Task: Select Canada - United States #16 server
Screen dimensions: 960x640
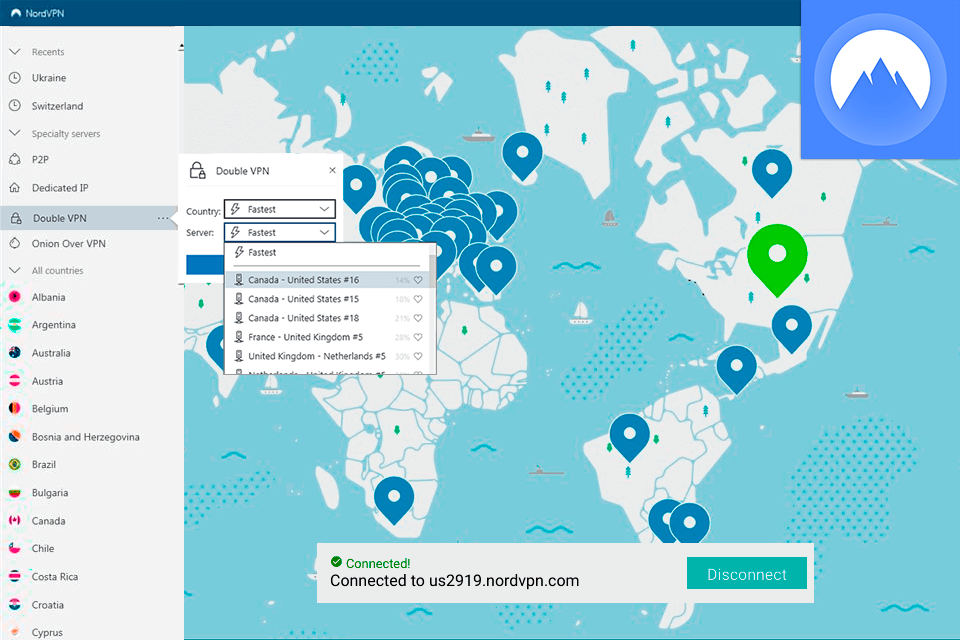Action: pyautogui.click(x=328, y=280)
